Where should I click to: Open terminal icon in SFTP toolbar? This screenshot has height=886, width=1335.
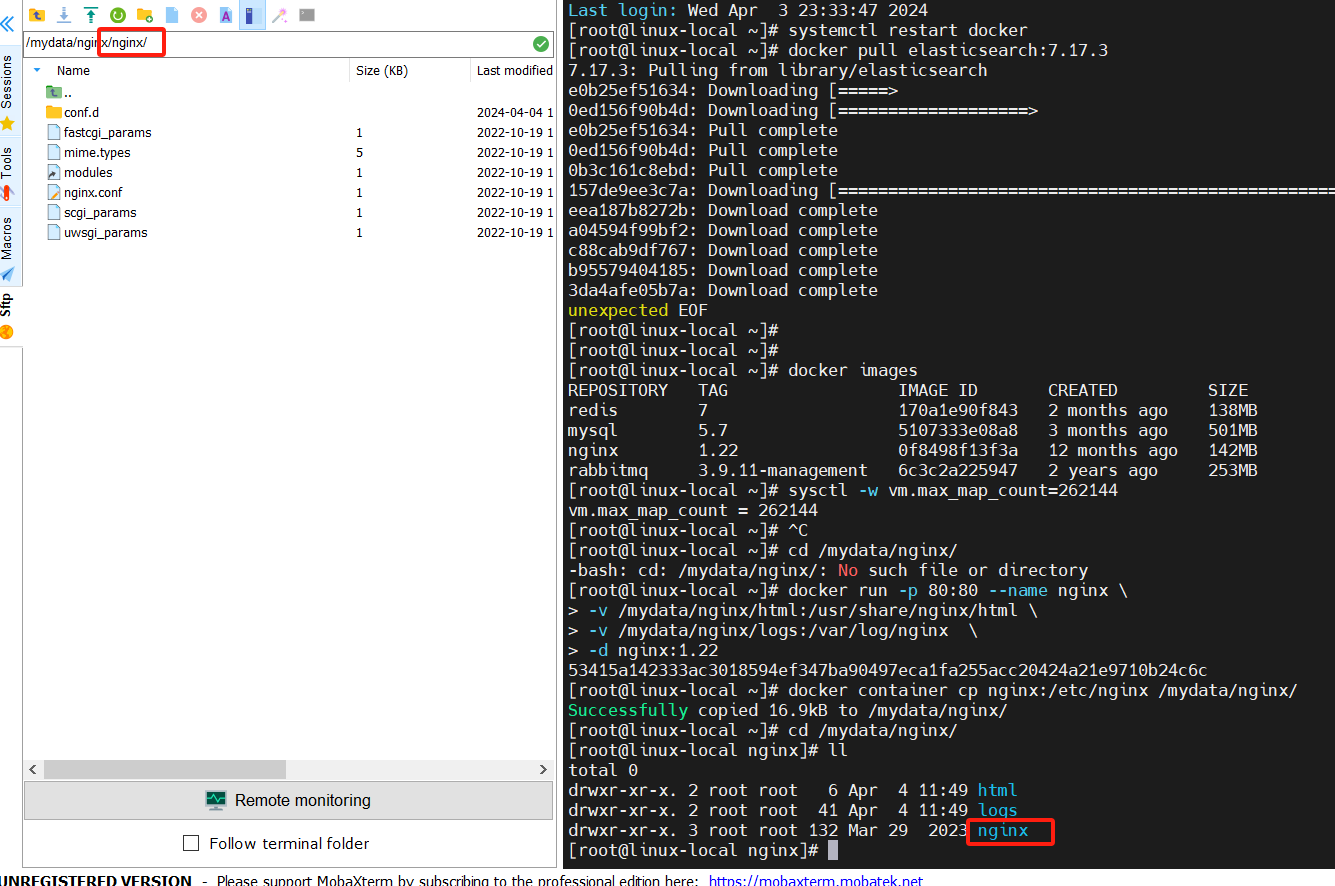click(307, 15)
